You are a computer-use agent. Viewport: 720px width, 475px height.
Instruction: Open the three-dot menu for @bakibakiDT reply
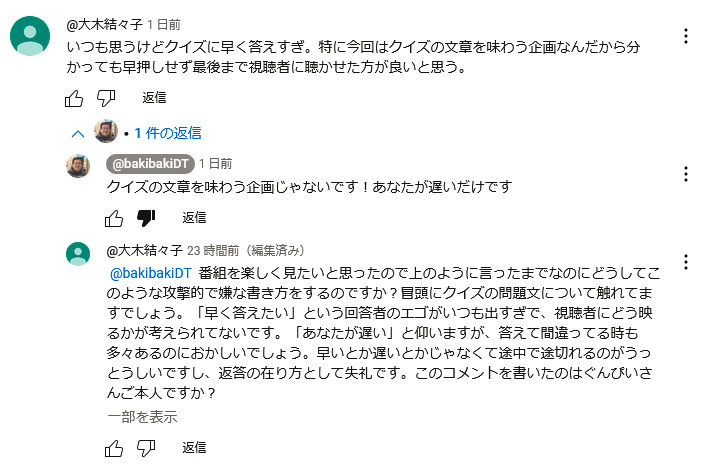(x=686, y=174)
